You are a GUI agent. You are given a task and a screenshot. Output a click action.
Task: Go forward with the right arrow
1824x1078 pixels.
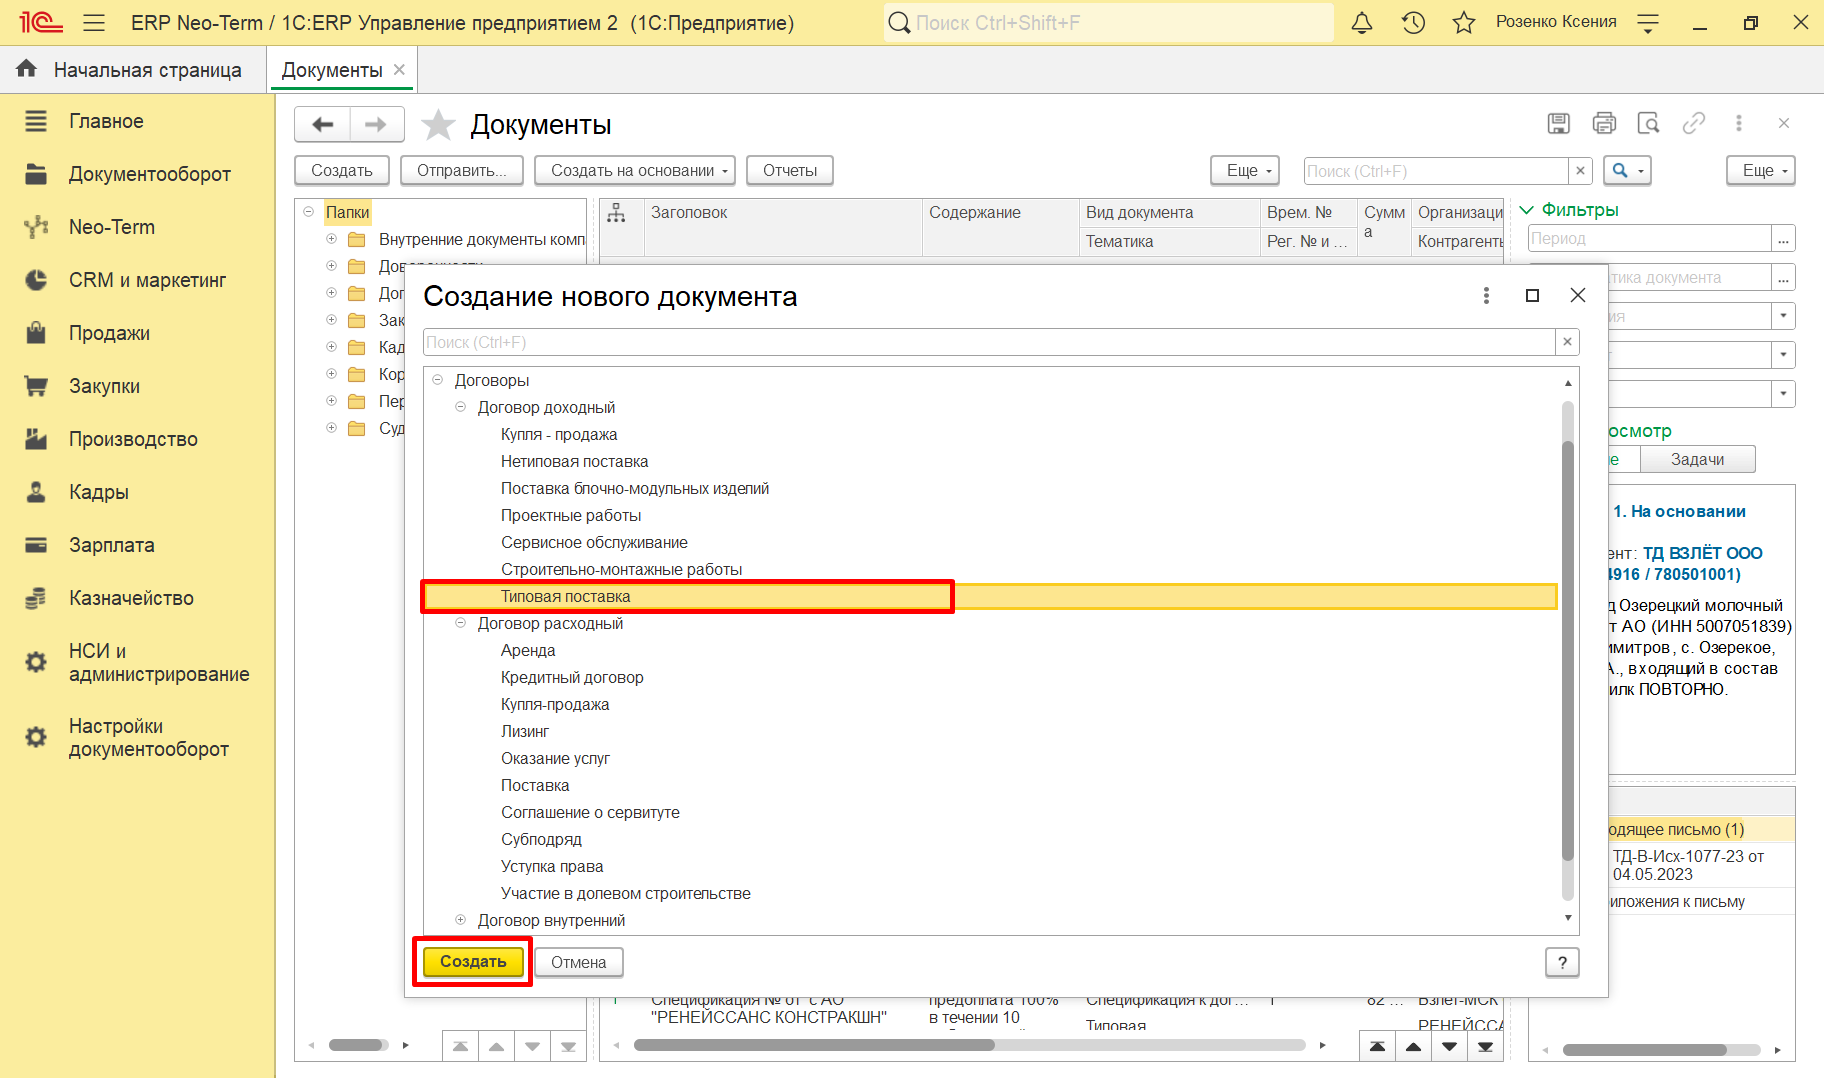pyautogui.click(x=377, y=124)
